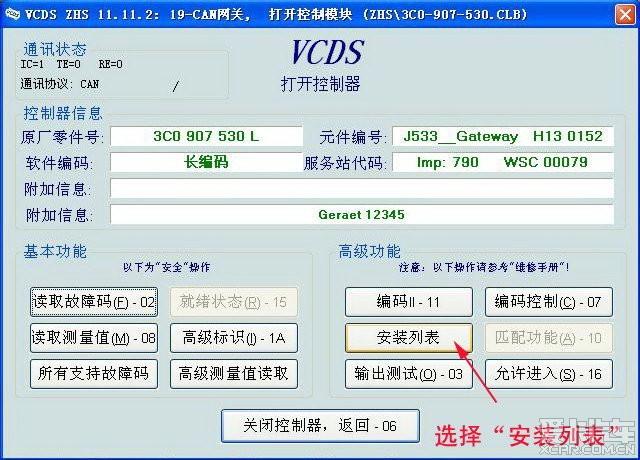This screenshot has height=460, width=640.
Task: Click the 打开控制器 heading text
Action: coord(320,84)
